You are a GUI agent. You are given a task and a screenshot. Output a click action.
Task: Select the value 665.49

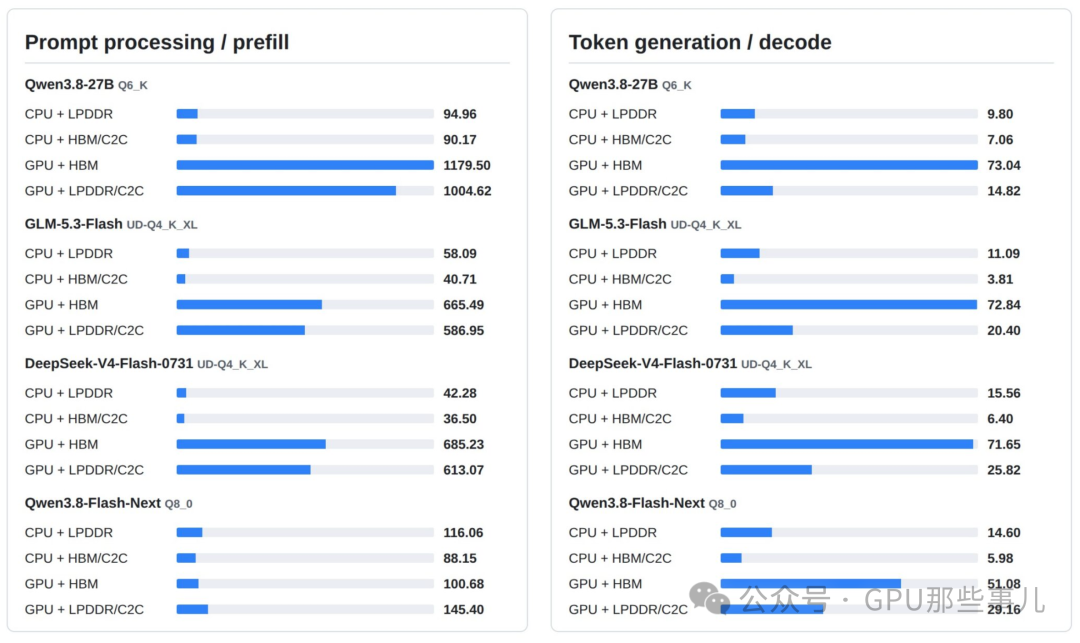tap(464, 305)
